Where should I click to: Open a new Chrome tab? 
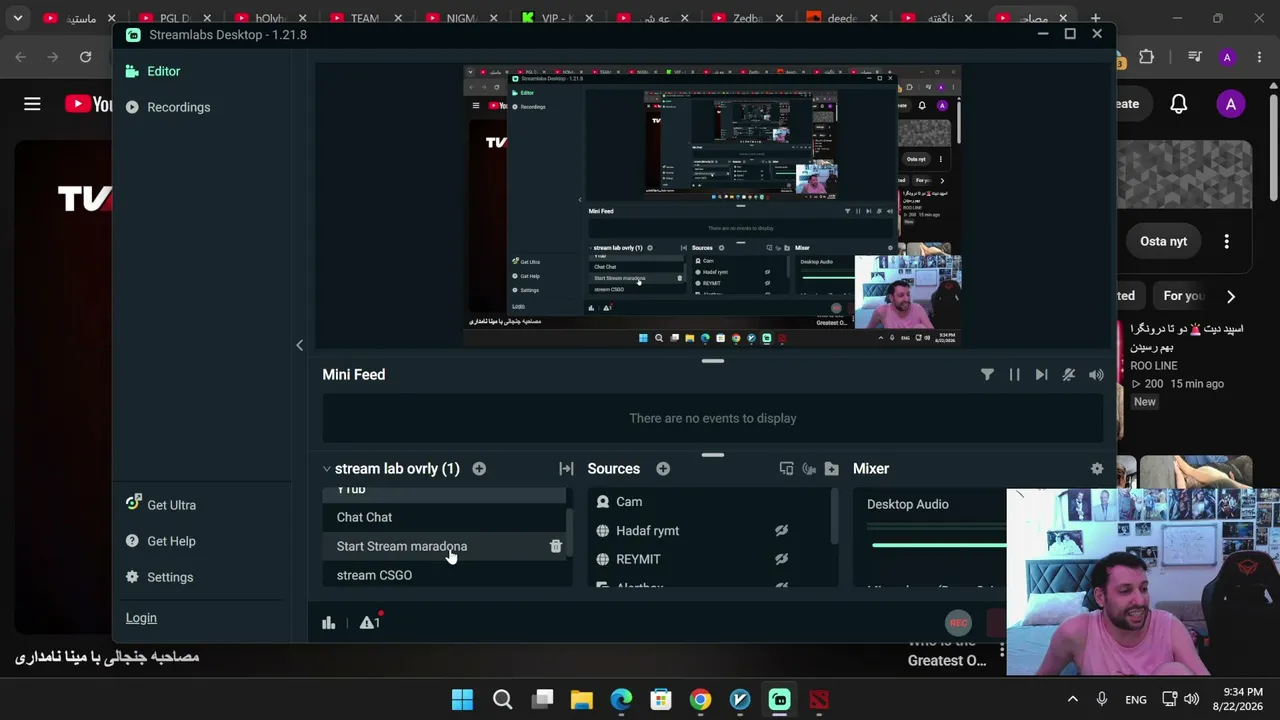(1095, 18)
